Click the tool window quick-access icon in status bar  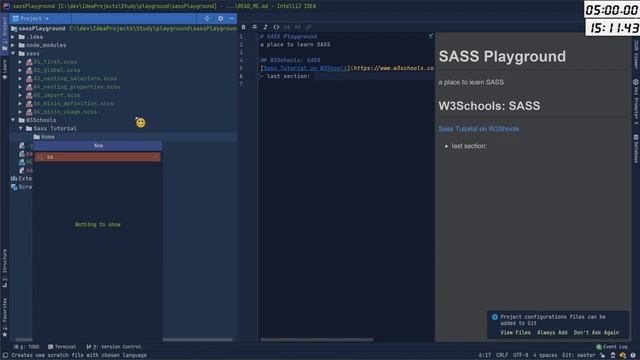coord(5,356)
